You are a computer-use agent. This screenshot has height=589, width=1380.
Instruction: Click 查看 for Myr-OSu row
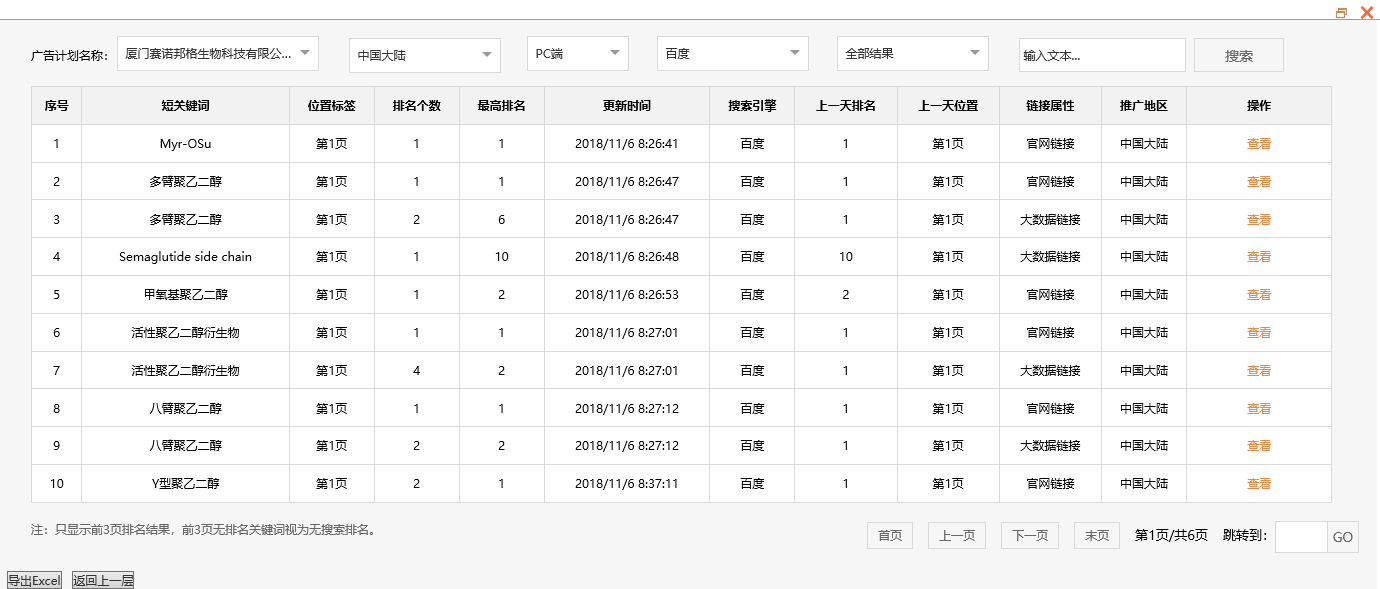tap(1259, 143)
